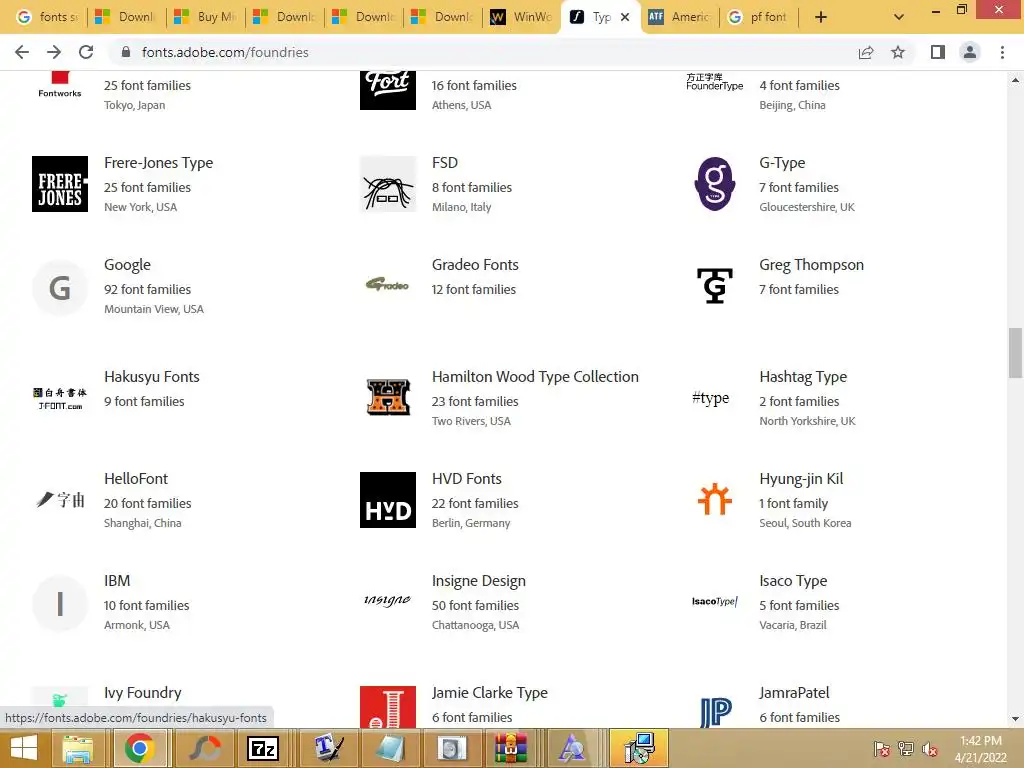The width and height of the screenshot is (1024, 768).
Task: Open a new tab with plus button
Action: tap(821, 17)
